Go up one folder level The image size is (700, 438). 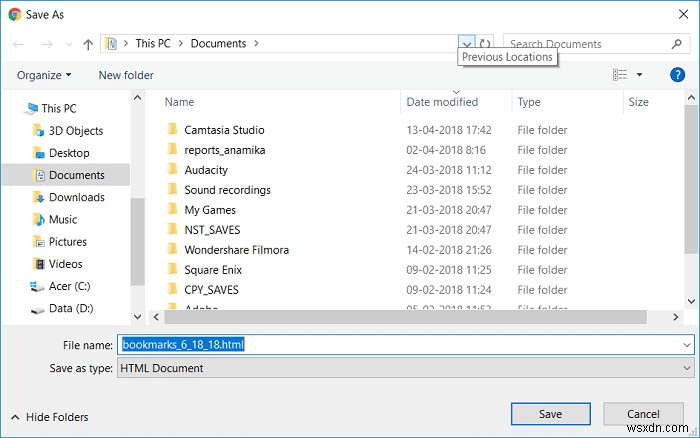click(88, 44)
